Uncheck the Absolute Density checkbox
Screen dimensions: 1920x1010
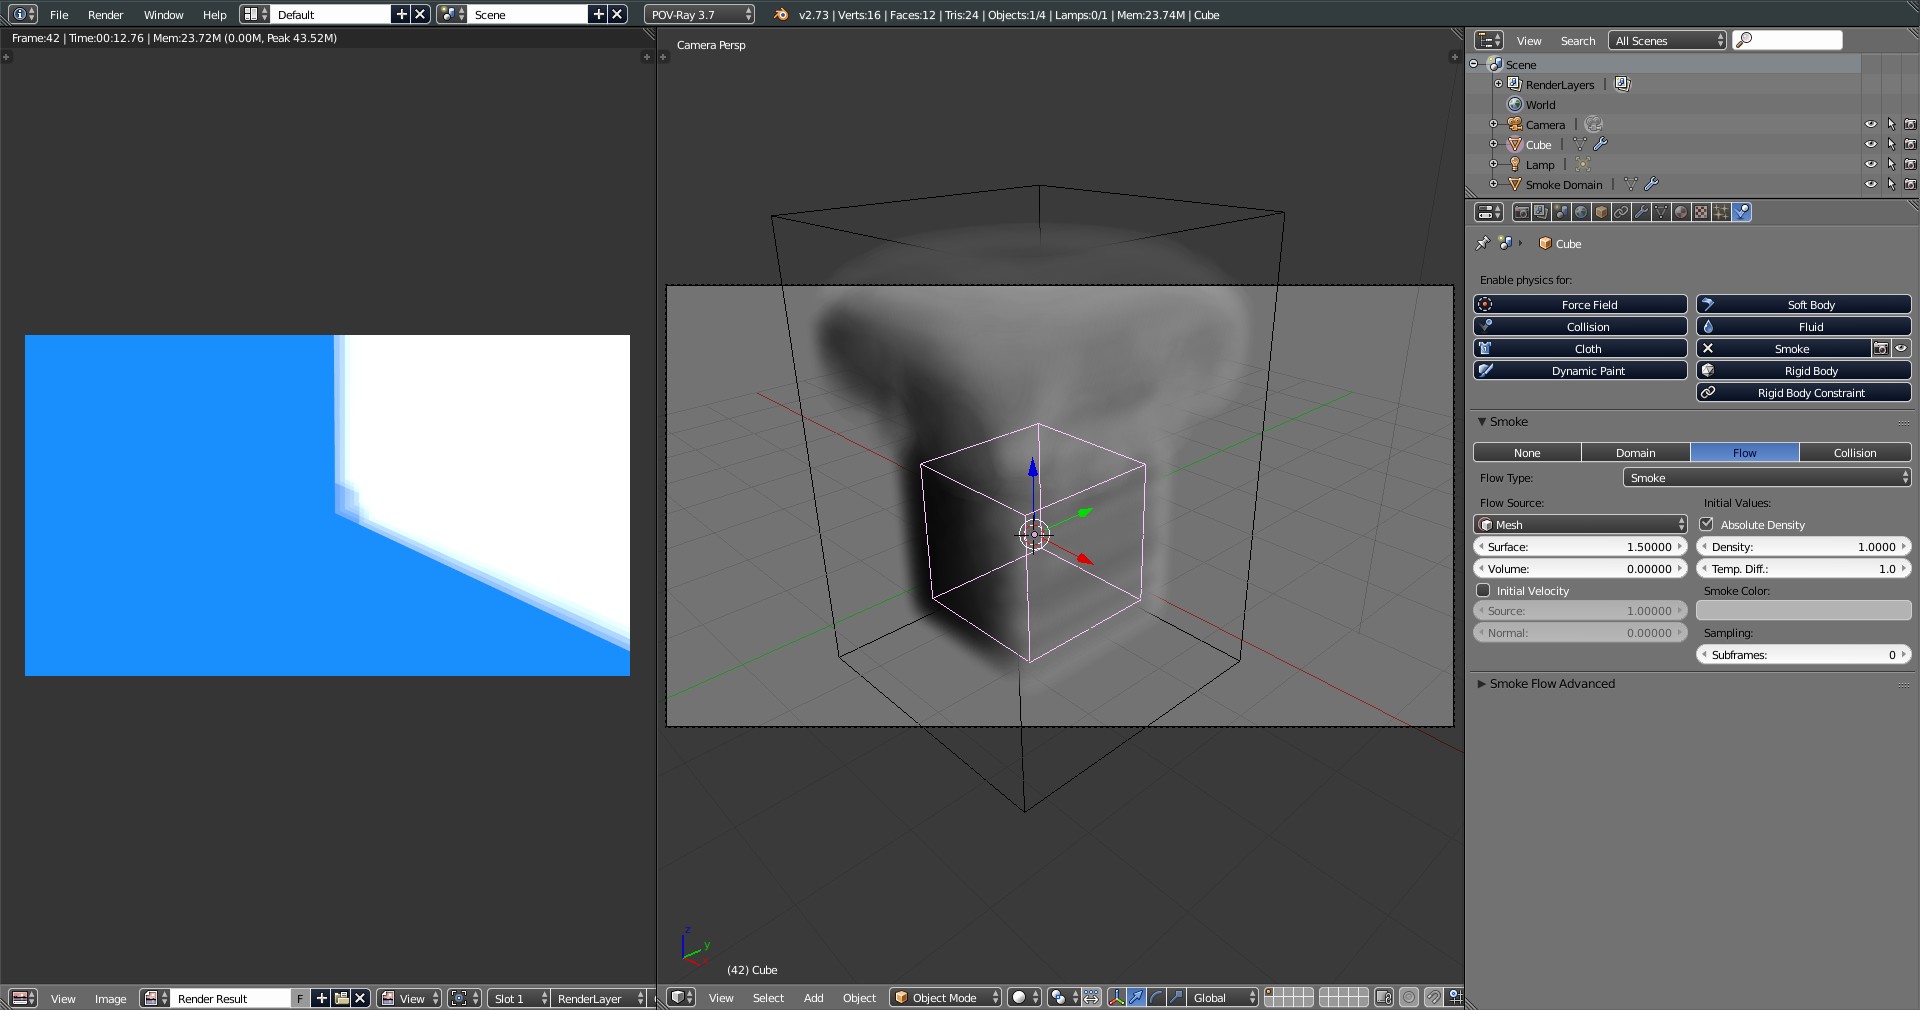click(x=1707, y=524)
